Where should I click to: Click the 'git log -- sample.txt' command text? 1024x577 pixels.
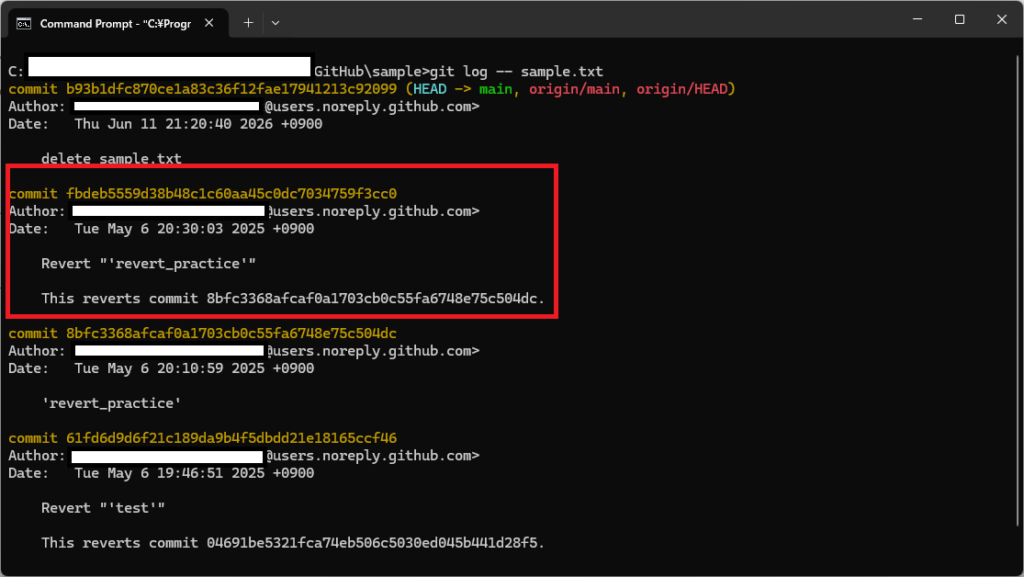click(x=517, y=72)
